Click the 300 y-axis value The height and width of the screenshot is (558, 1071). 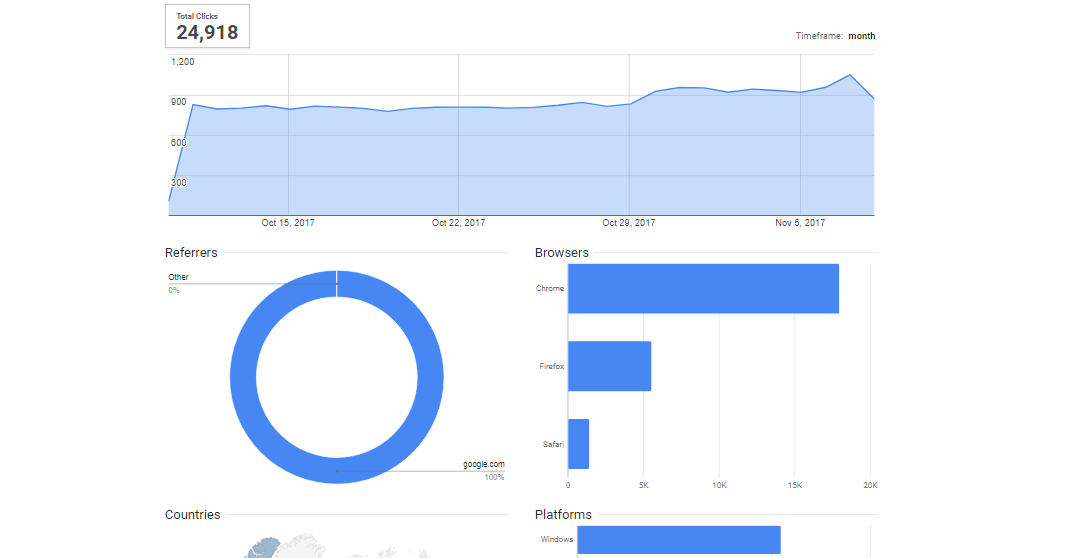pyautogui.click(x=178, y=182)
